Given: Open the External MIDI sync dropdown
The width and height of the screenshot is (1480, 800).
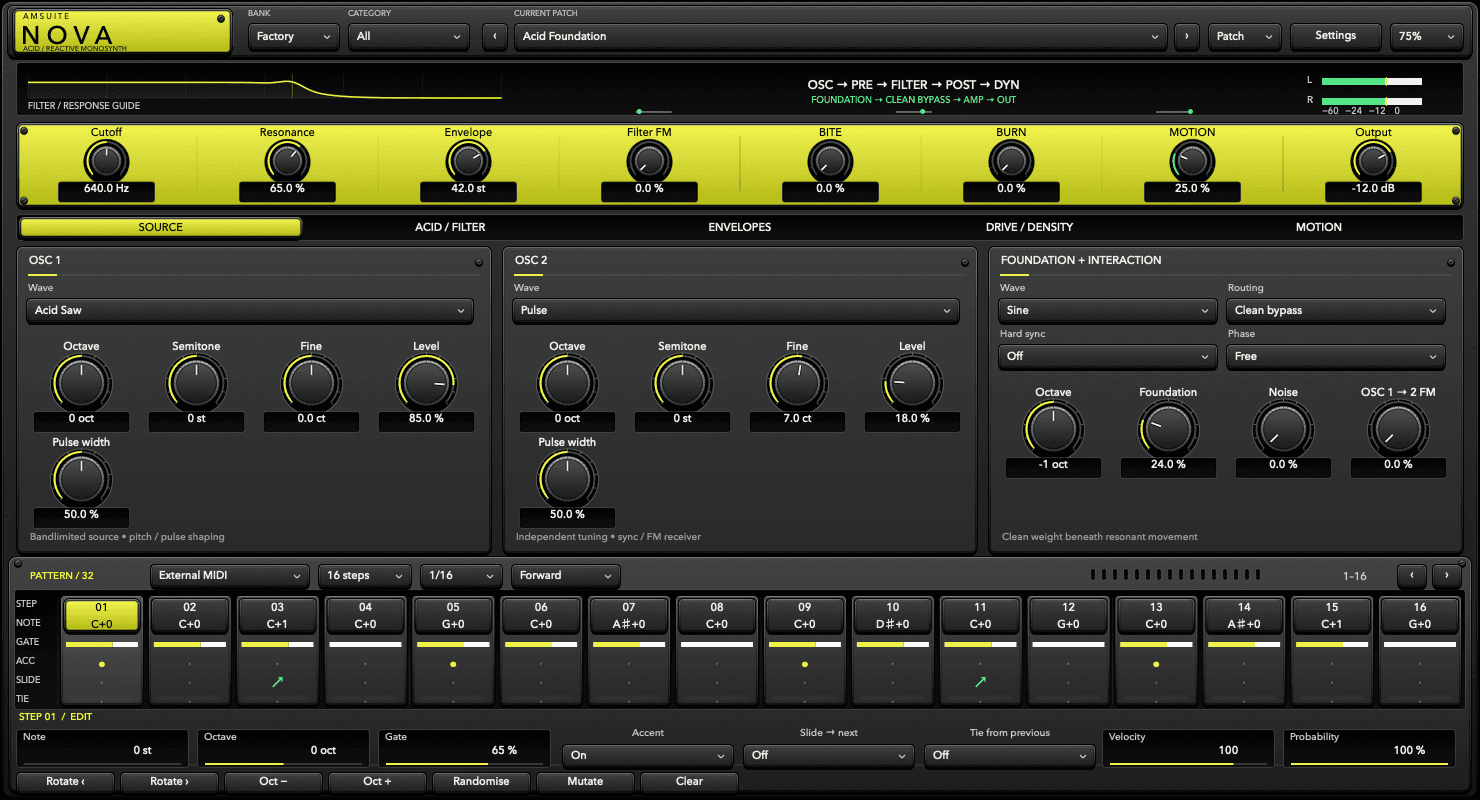Looking at the screenshot, I should click(230, 575).
